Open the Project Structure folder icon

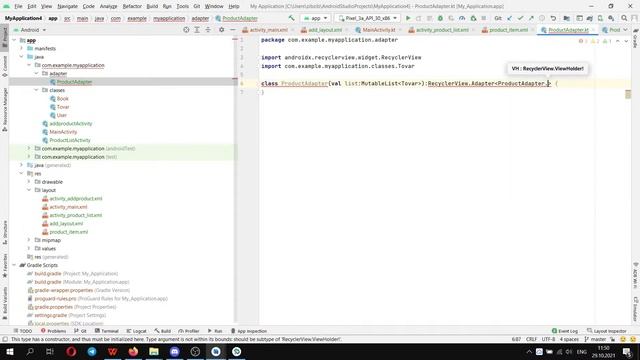[x=567, y=18]
